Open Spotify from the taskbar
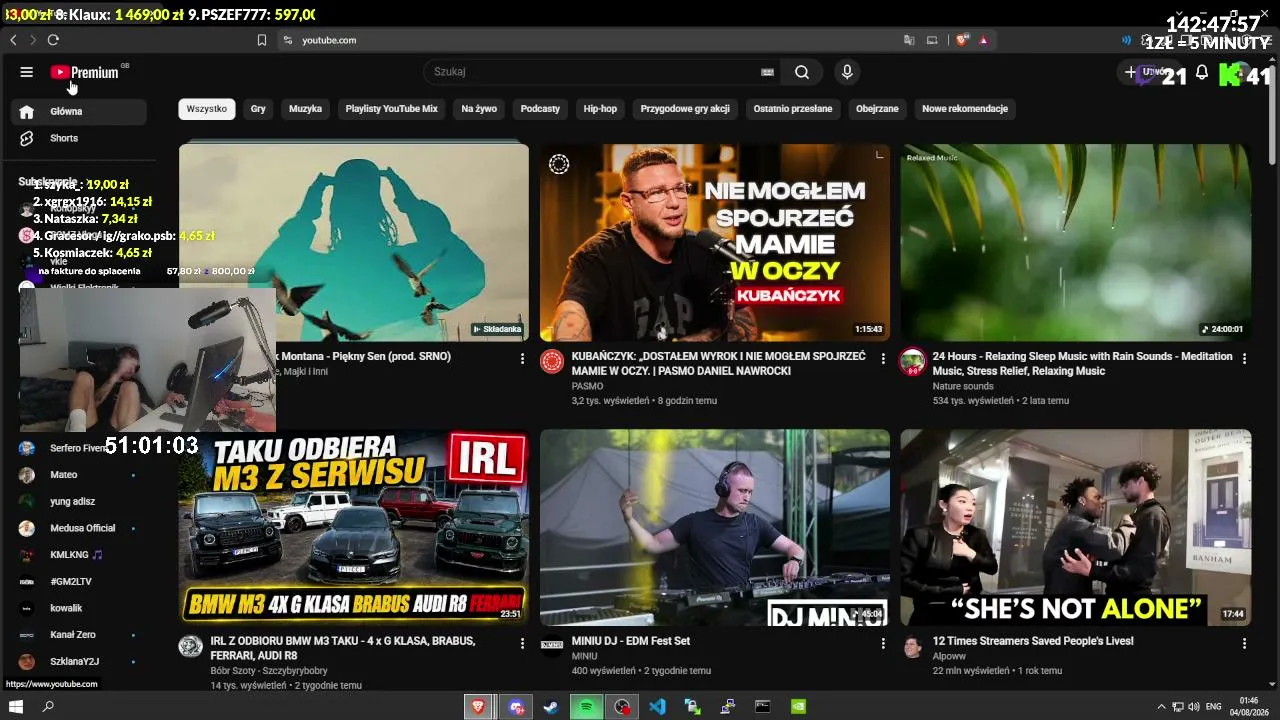Image resolution: width=1280 pixels, height=720 pixels. [587, 707]
